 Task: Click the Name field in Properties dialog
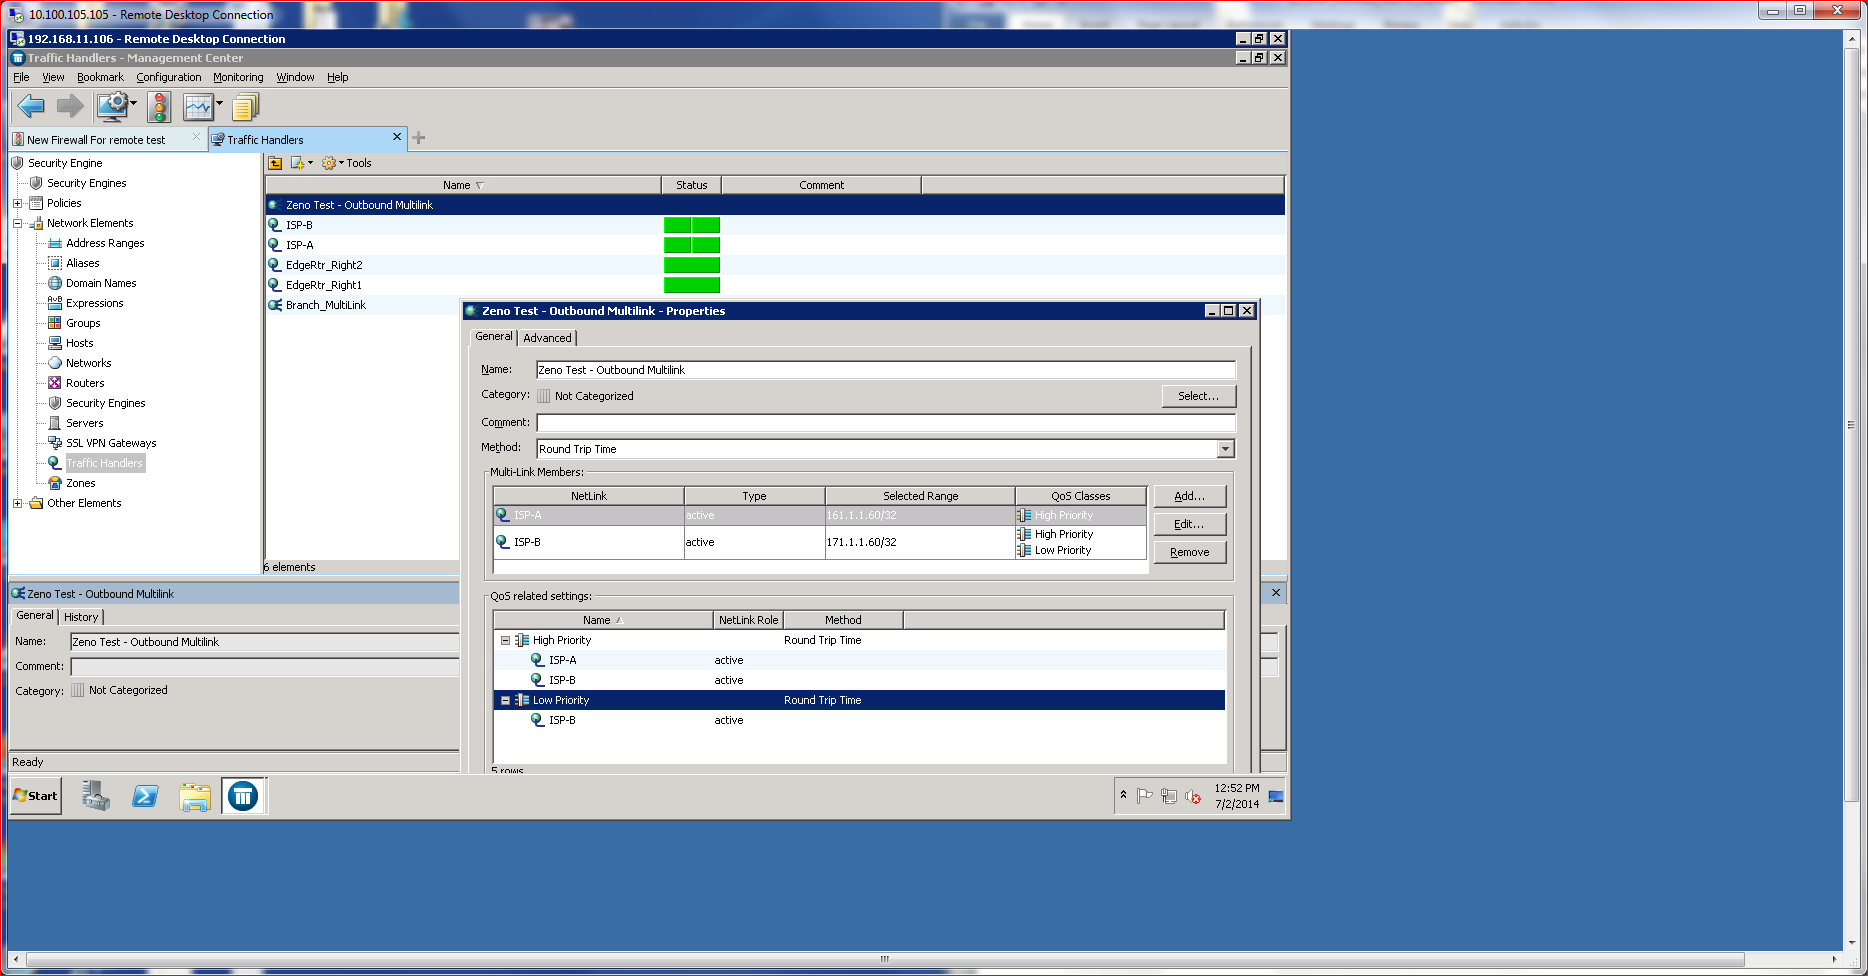click(885, 370)
